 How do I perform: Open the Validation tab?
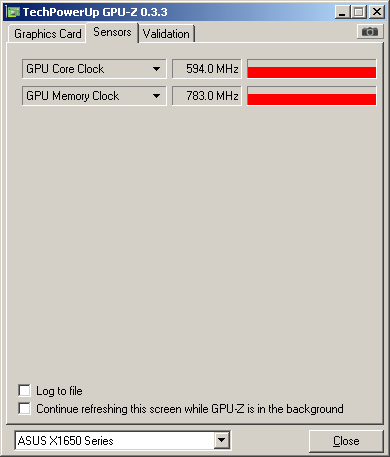pos(166,34)
